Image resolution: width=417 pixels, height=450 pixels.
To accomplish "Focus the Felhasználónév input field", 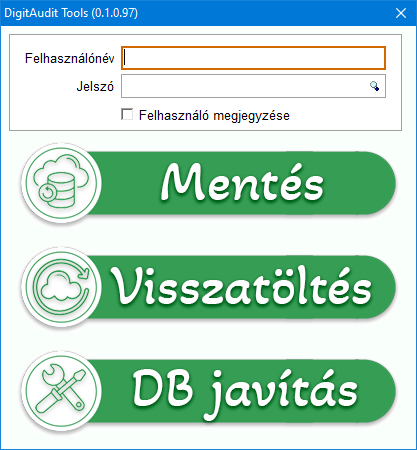I will [x=253, y=58].
